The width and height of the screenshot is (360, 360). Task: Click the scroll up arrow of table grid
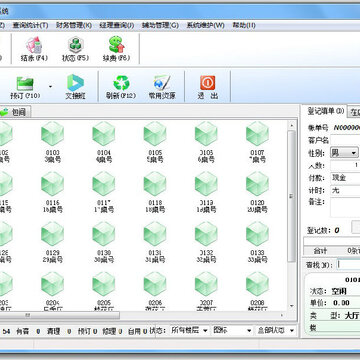coord(291,126)
